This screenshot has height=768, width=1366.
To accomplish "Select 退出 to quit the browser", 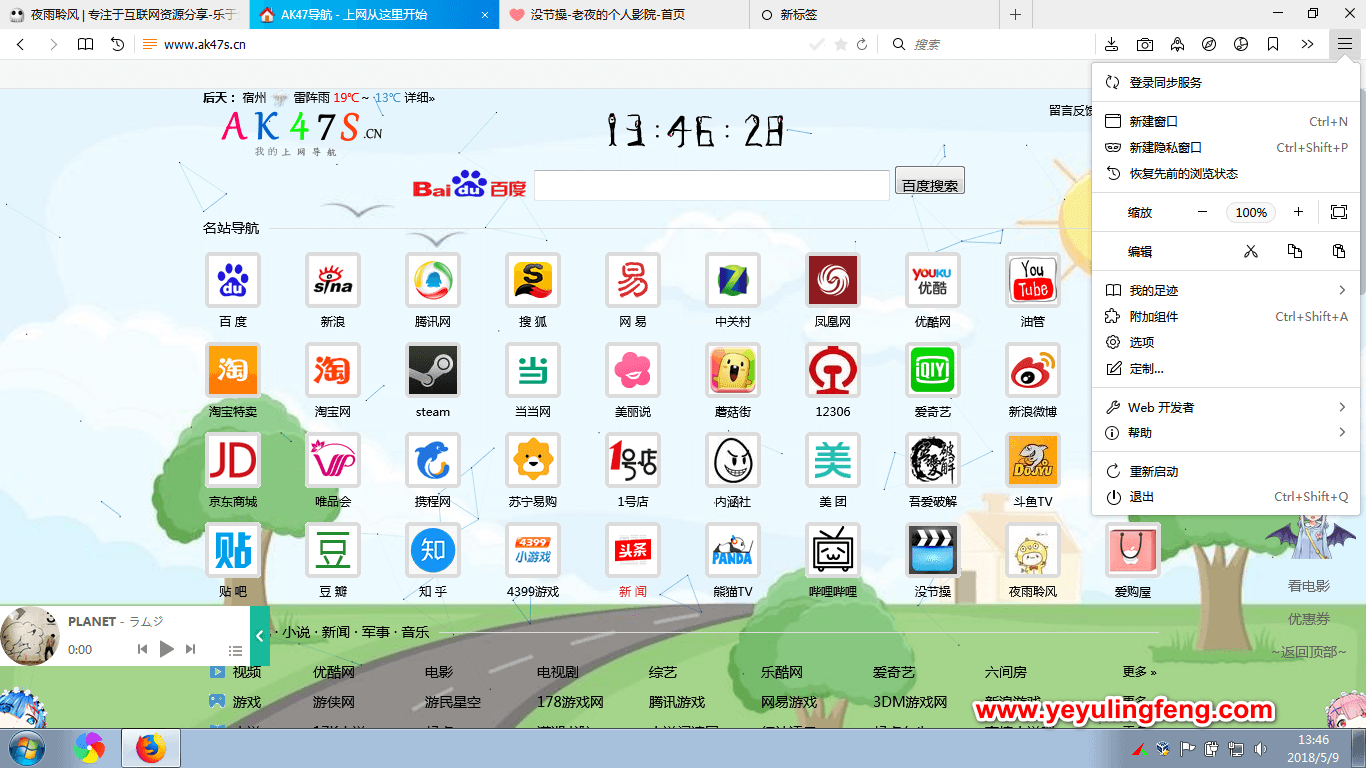I will coord(1226,496).
